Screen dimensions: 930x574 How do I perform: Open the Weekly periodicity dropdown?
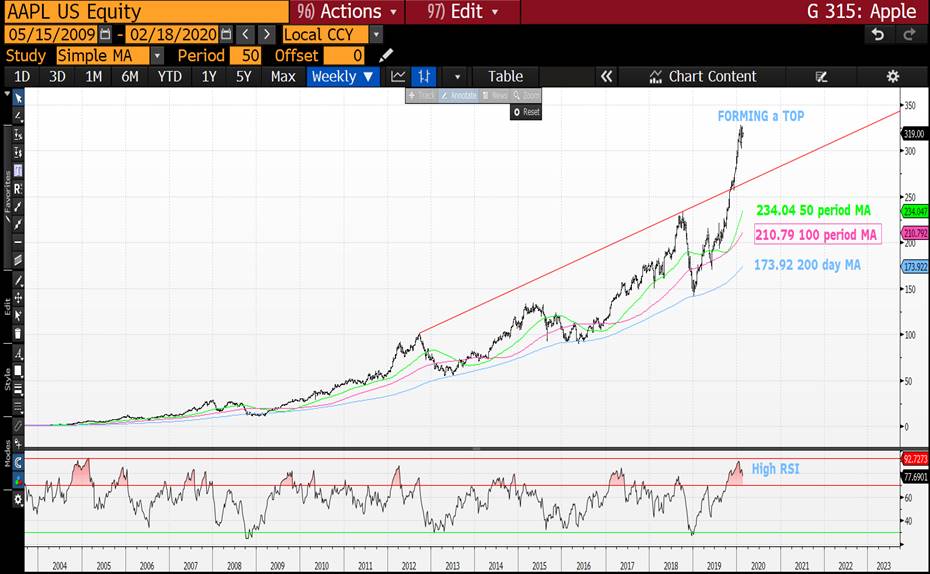[x=343, y=76]
